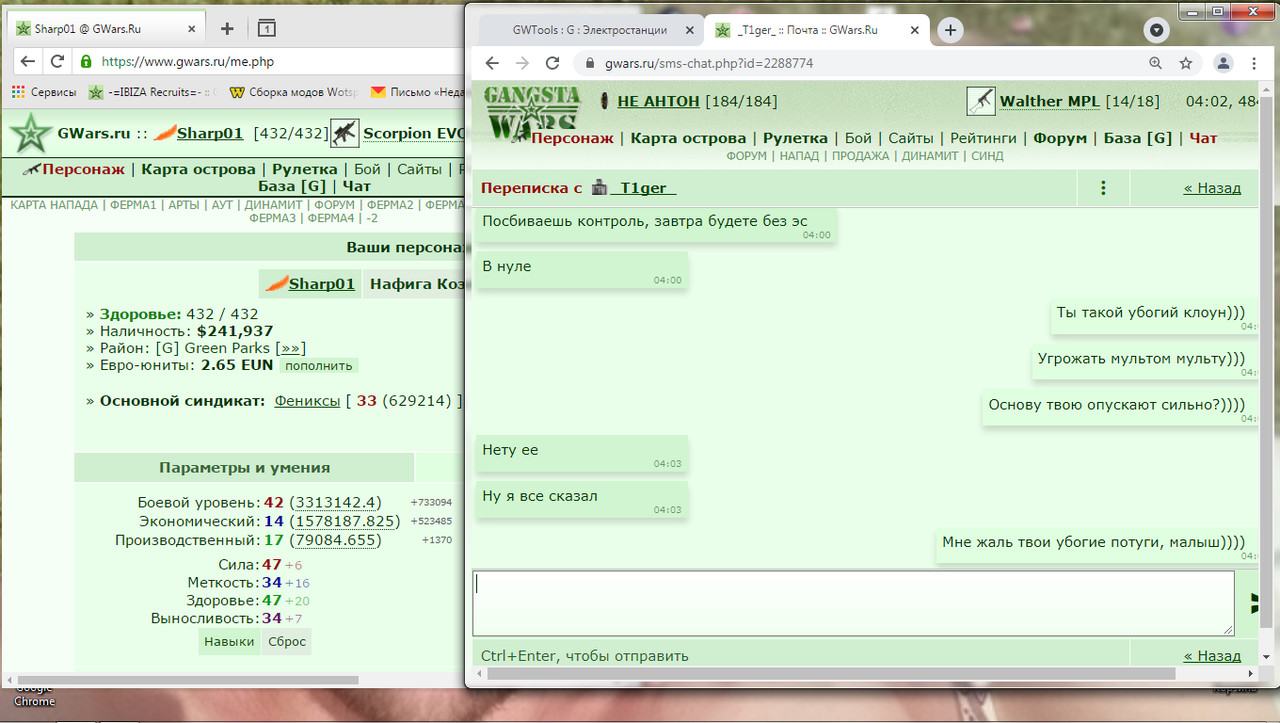
Task: Click the Scorpion EVO weapon icon in left window
Action: [344, 133]
